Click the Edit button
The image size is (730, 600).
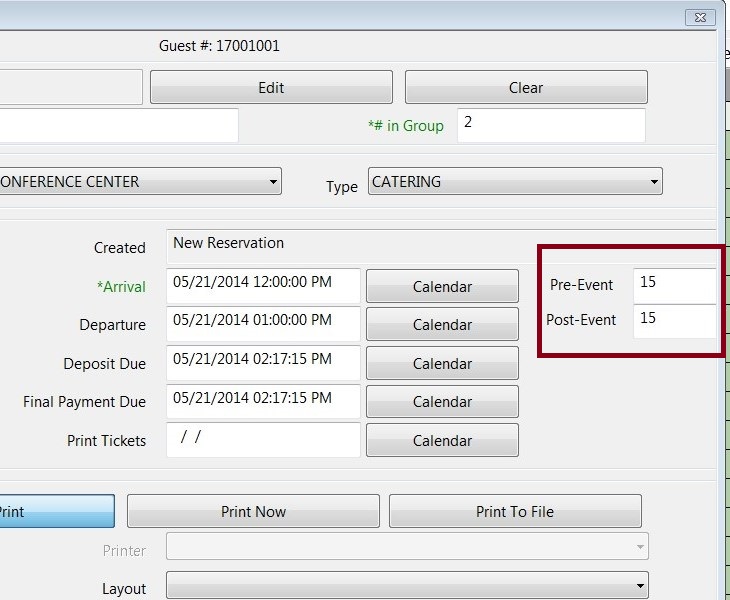(x=271, y=87)
